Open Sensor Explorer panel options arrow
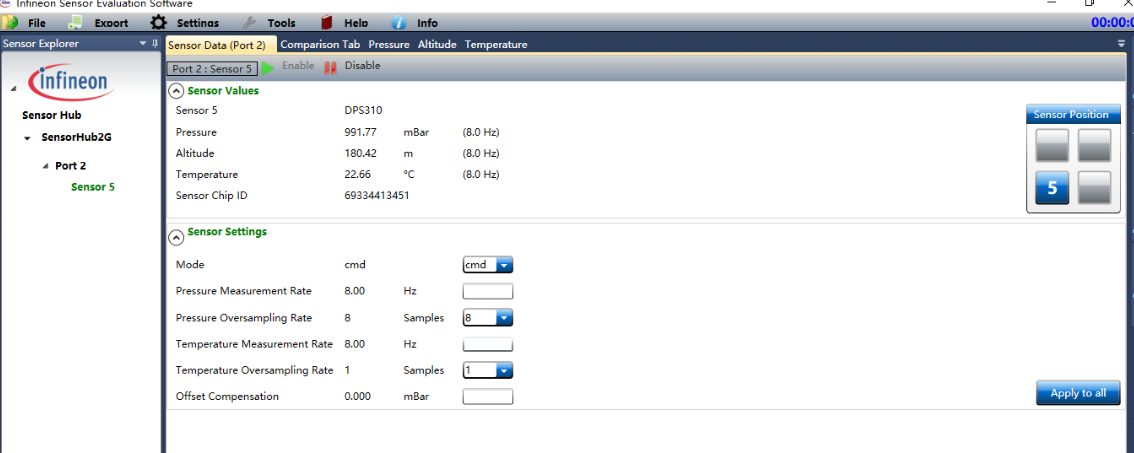This screenshot has width=1134, height=453. 143,43
